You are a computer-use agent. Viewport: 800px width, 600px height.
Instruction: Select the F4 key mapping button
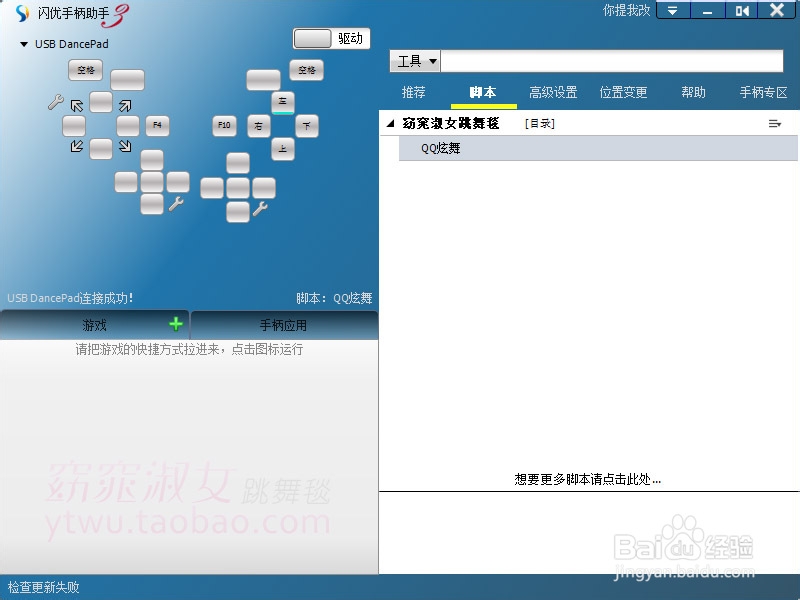point(157,125)
